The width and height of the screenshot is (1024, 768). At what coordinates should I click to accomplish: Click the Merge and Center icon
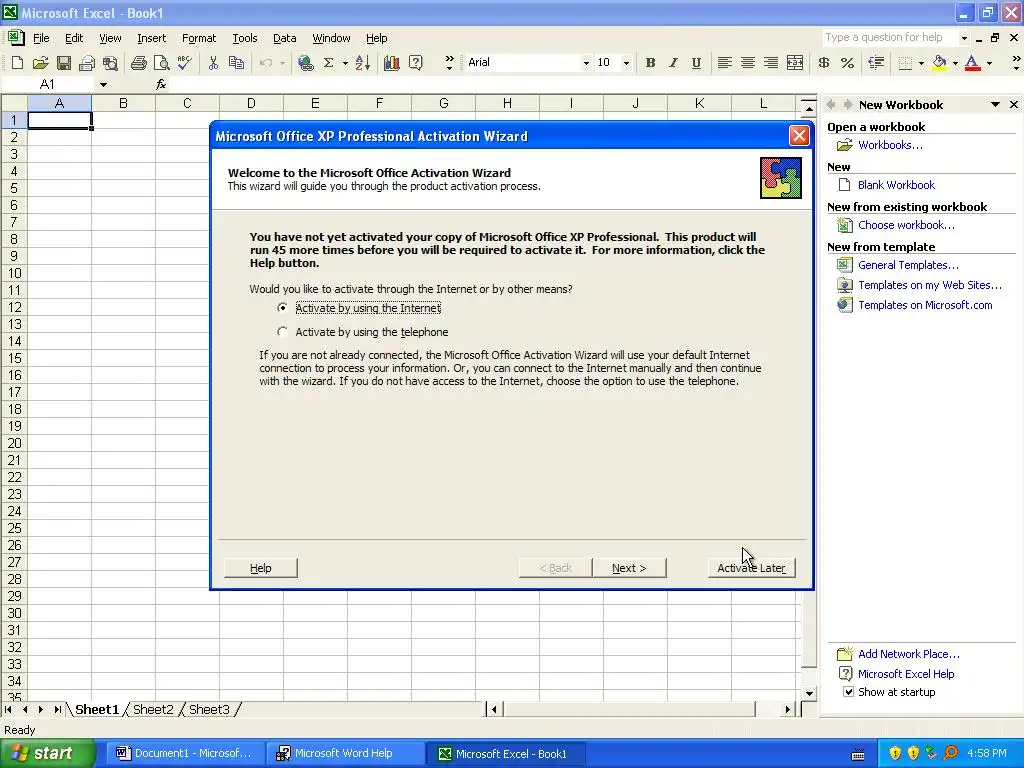pyautogui.click(x=795, y=63)
